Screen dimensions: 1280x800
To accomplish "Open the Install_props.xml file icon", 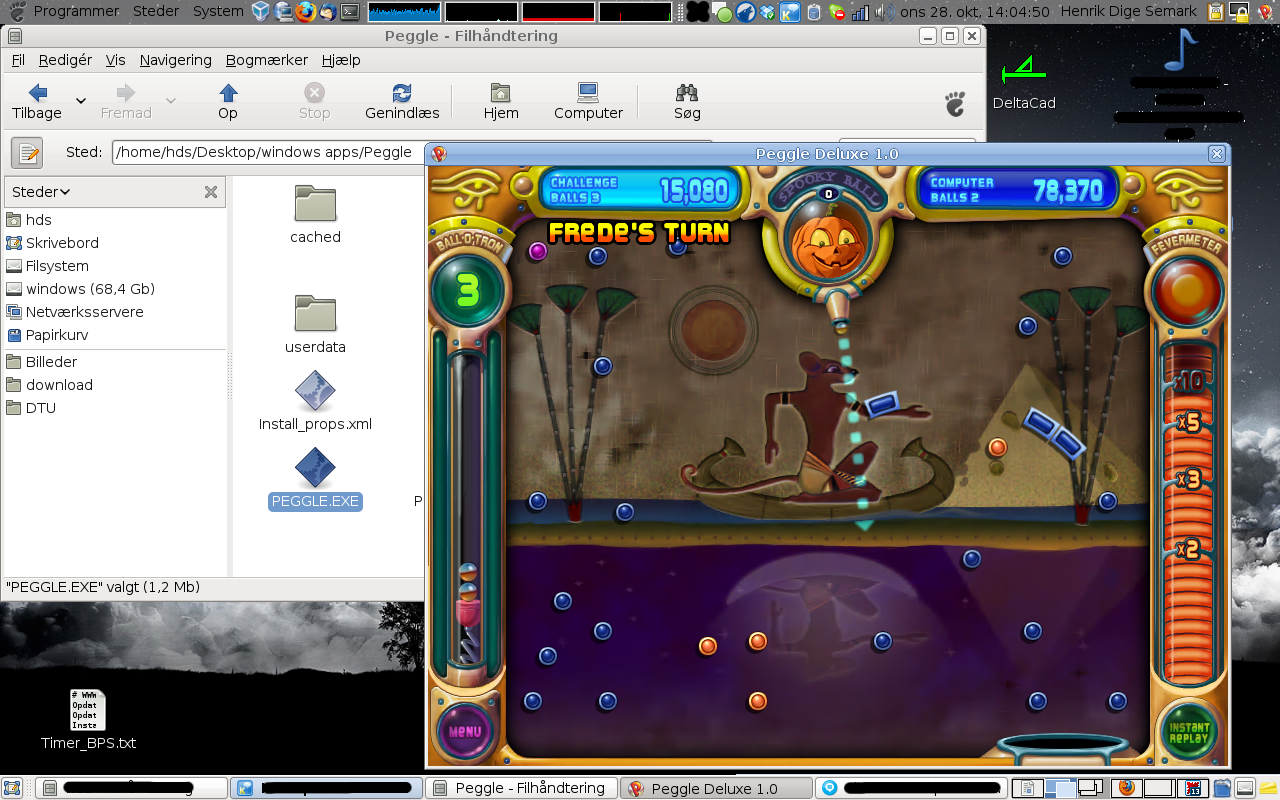I will click(x=314, y=392).
